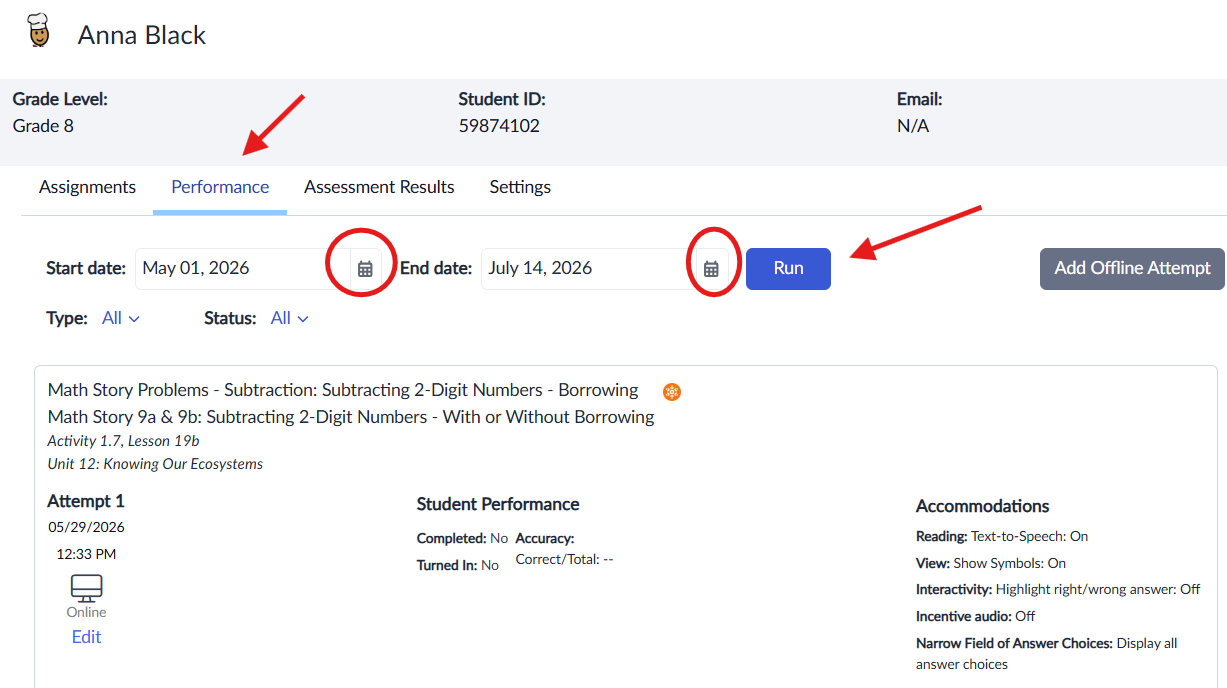The width and height of the screenshot is (1227, 688).
Task: Click the orange badge icon beside Borrowing title
Action: point(672,391)
